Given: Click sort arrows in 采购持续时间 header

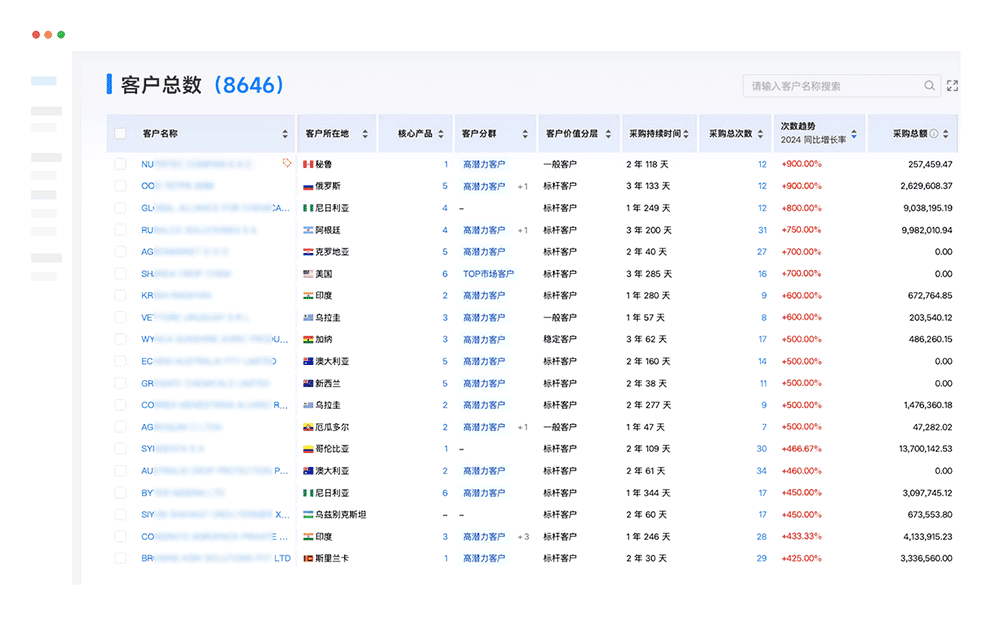Looking at the screenshot, I should 689,134.
